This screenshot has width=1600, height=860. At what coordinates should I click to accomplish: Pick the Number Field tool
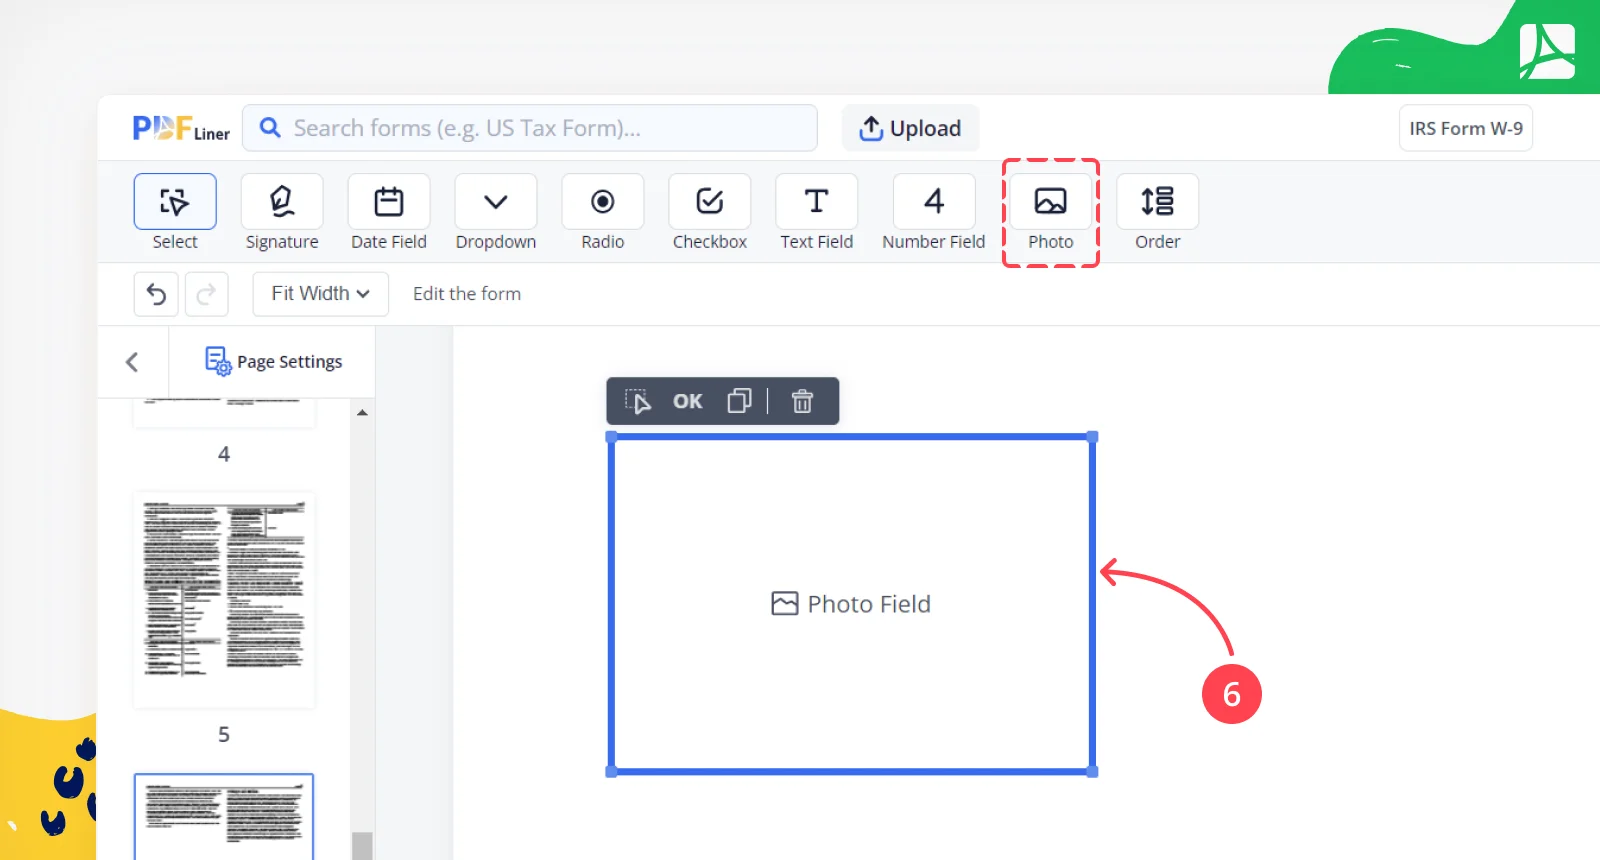click(x=934, y=212)
